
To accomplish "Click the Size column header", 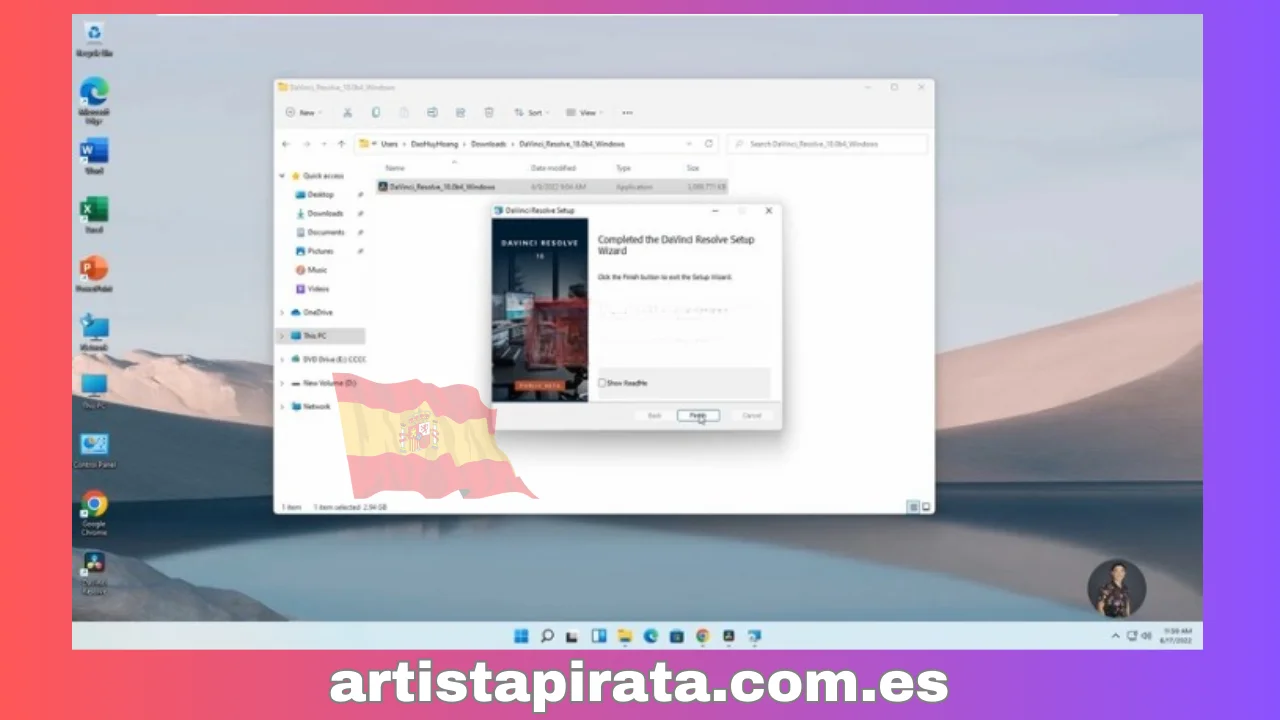I will 693,168.
